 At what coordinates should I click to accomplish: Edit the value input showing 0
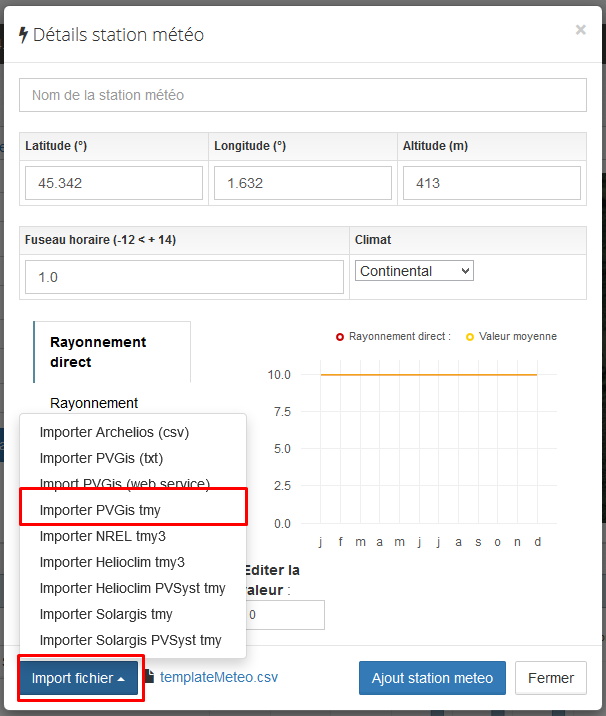tap(285, 615)
